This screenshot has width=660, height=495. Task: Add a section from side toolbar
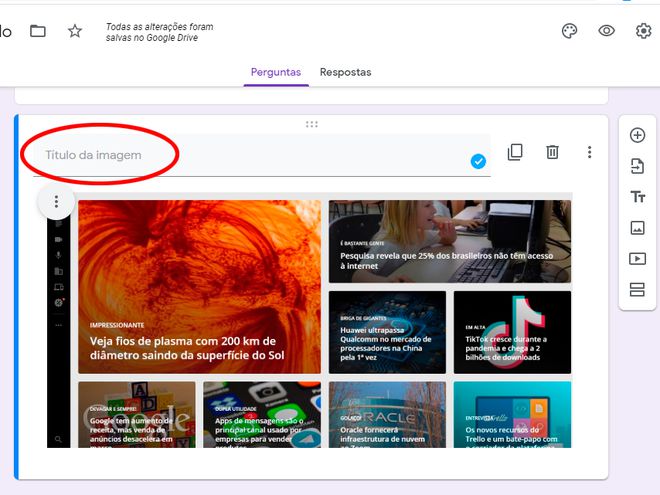pyautogui.click(x=637, y=290)
